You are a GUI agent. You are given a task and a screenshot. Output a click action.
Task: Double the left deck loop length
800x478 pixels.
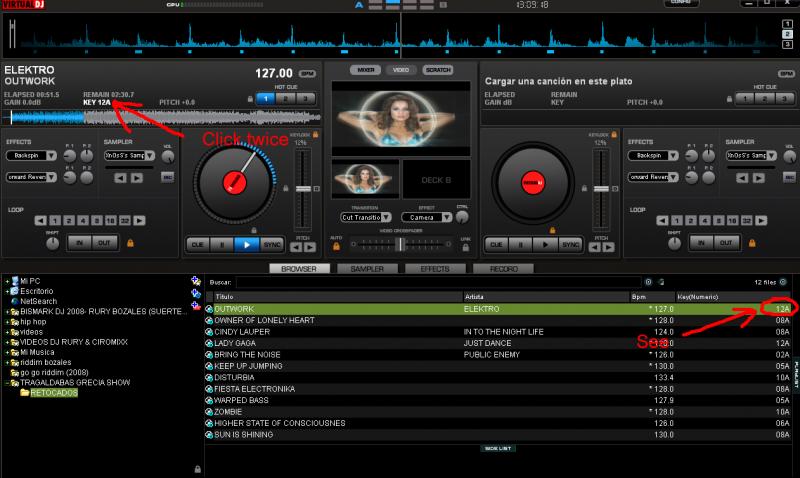[139, 220]
